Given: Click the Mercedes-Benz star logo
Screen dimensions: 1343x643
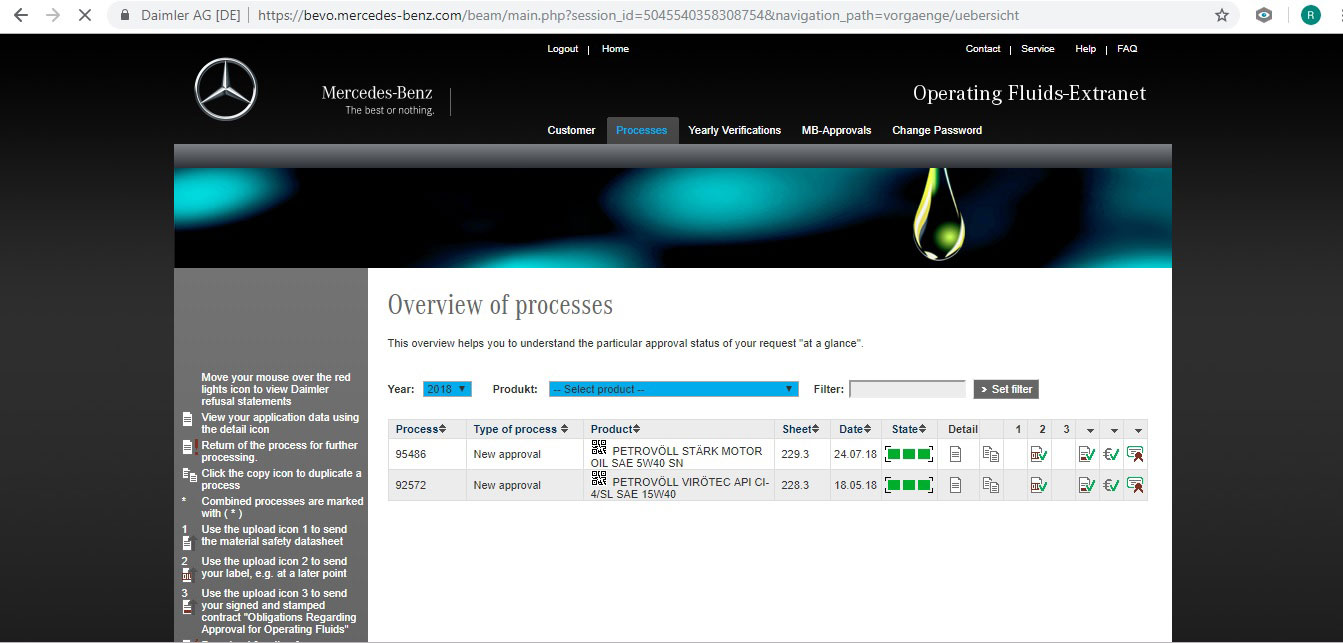Looking at the screenshot, I should coord(226,89).
